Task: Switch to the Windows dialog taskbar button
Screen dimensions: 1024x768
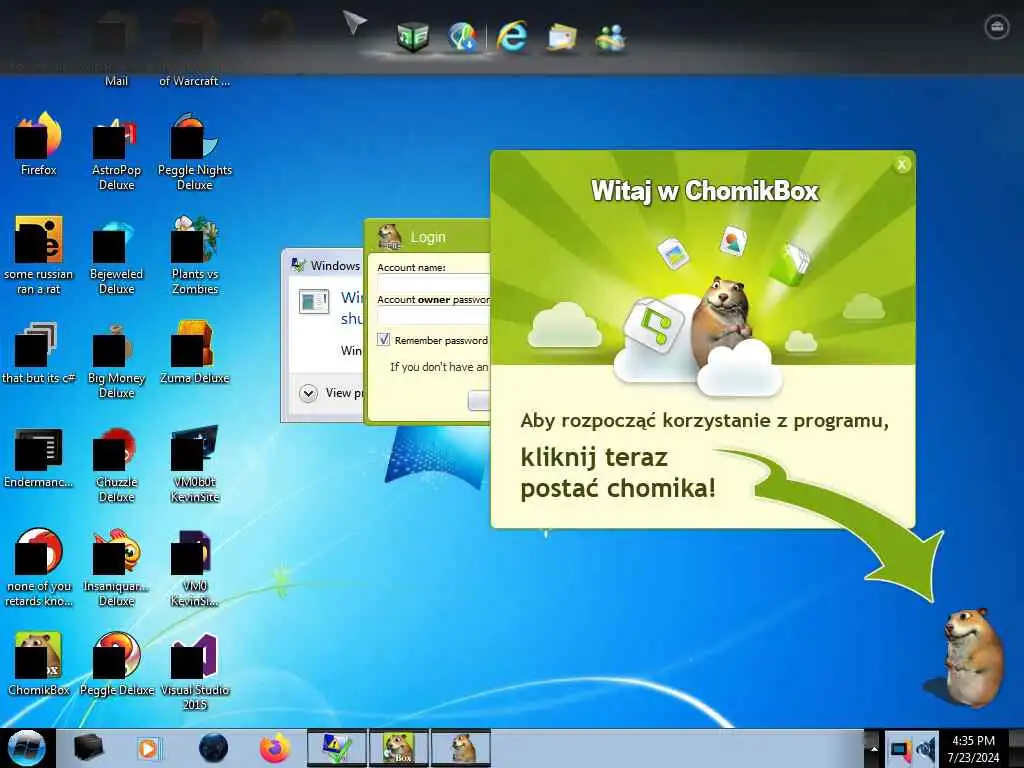Action: pos(337,748)
